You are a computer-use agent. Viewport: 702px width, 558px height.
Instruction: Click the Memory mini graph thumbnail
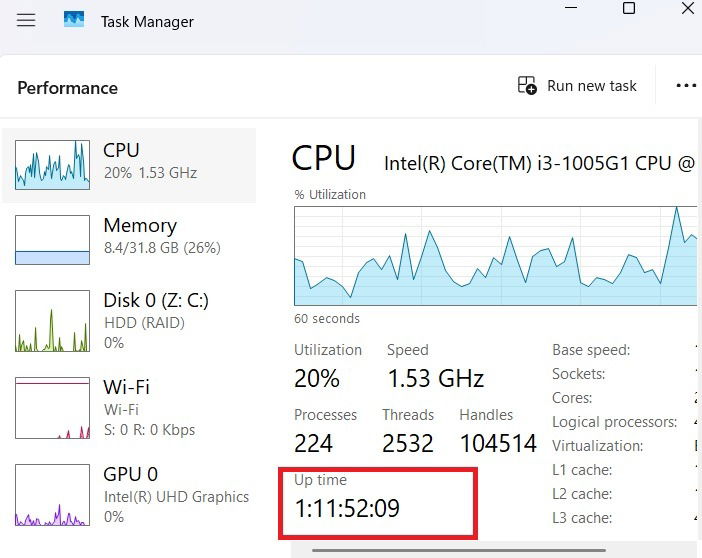coord(52,240)
